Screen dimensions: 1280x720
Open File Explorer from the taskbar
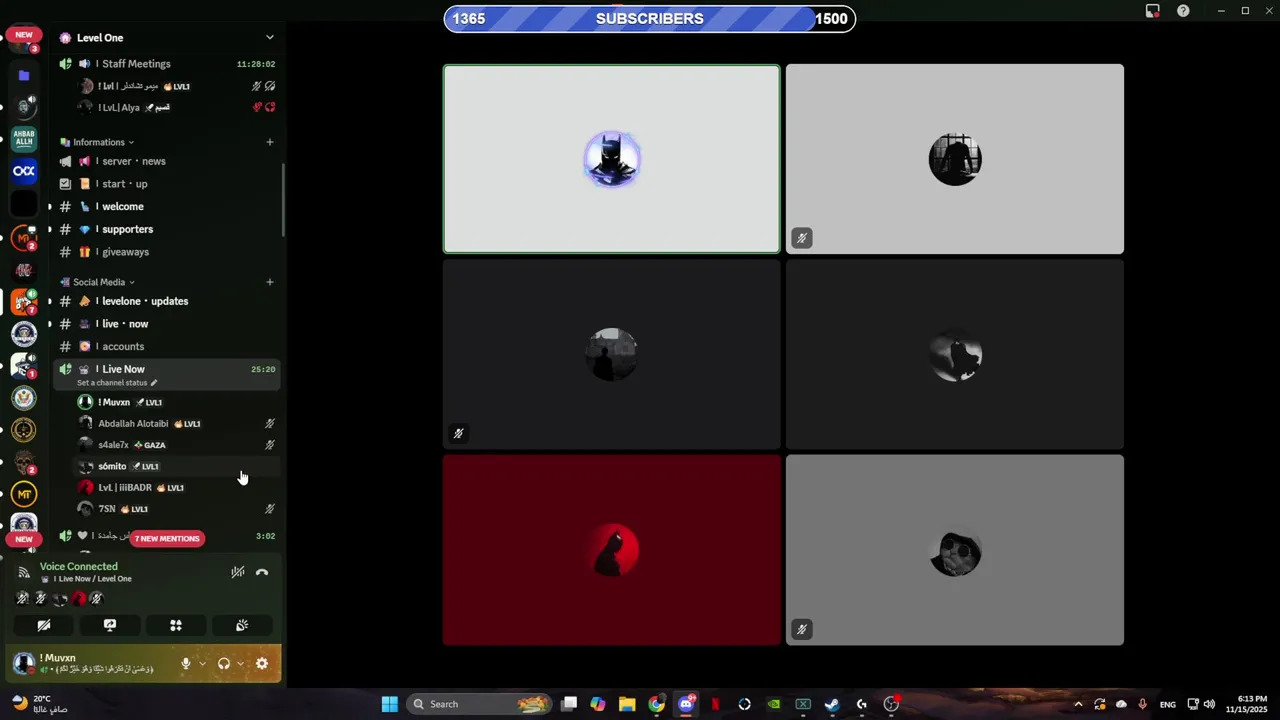point(627,704)
